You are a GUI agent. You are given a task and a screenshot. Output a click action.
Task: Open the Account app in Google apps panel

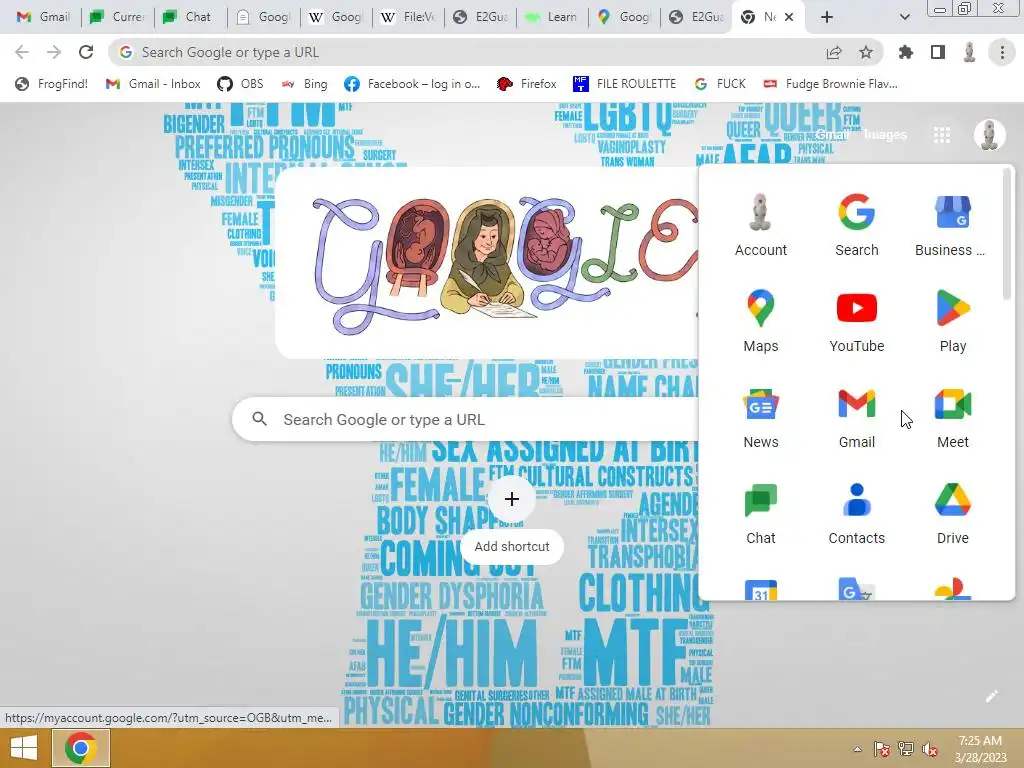(x=760, y=225)
